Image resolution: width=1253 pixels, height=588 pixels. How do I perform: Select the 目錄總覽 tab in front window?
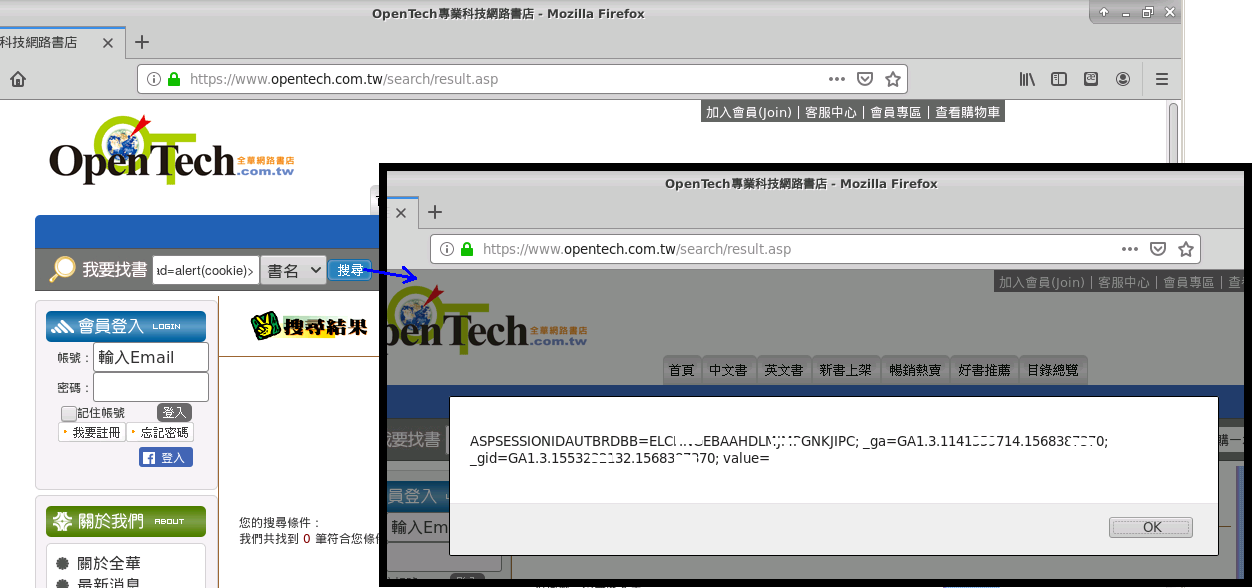[1053, 369]
